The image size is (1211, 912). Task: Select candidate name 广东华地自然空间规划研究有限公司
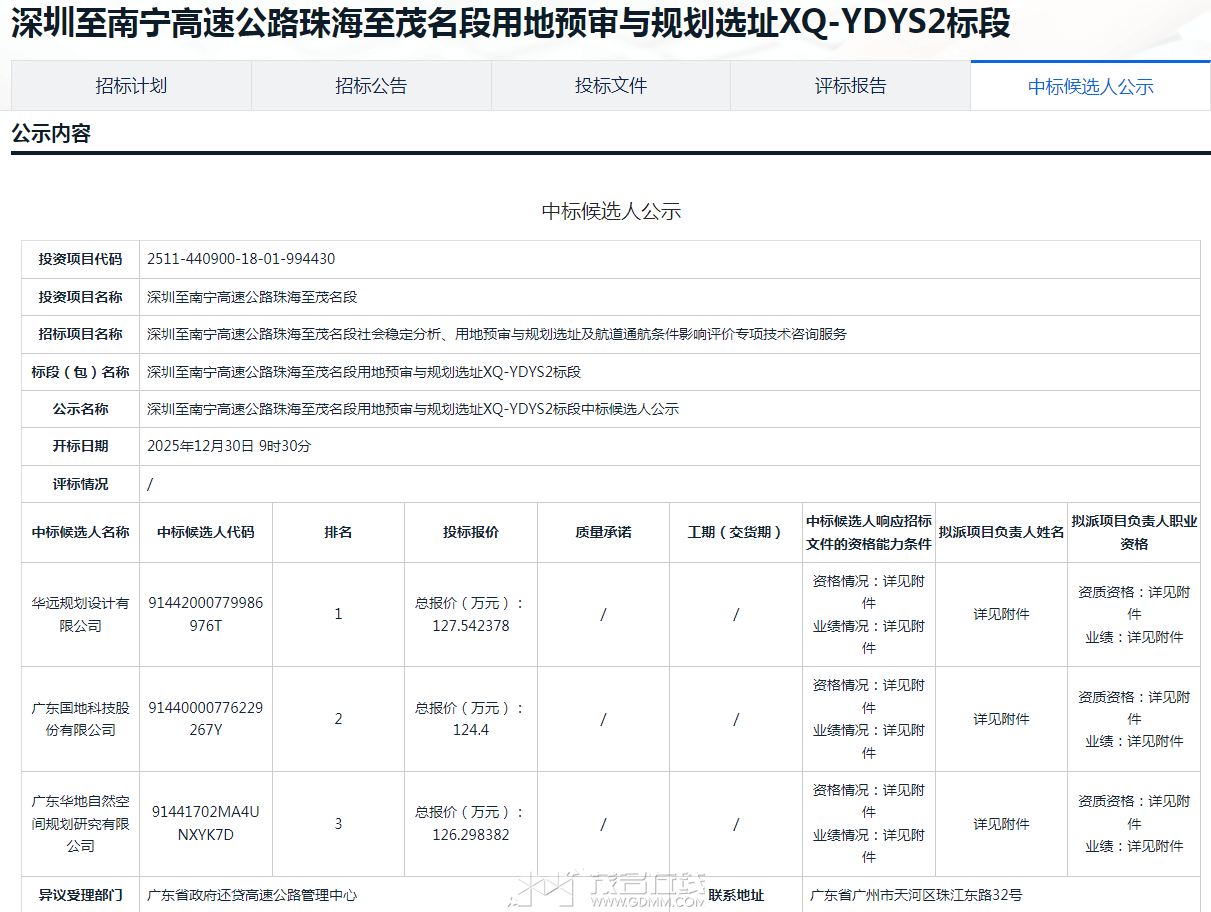(x=80, y=823)
